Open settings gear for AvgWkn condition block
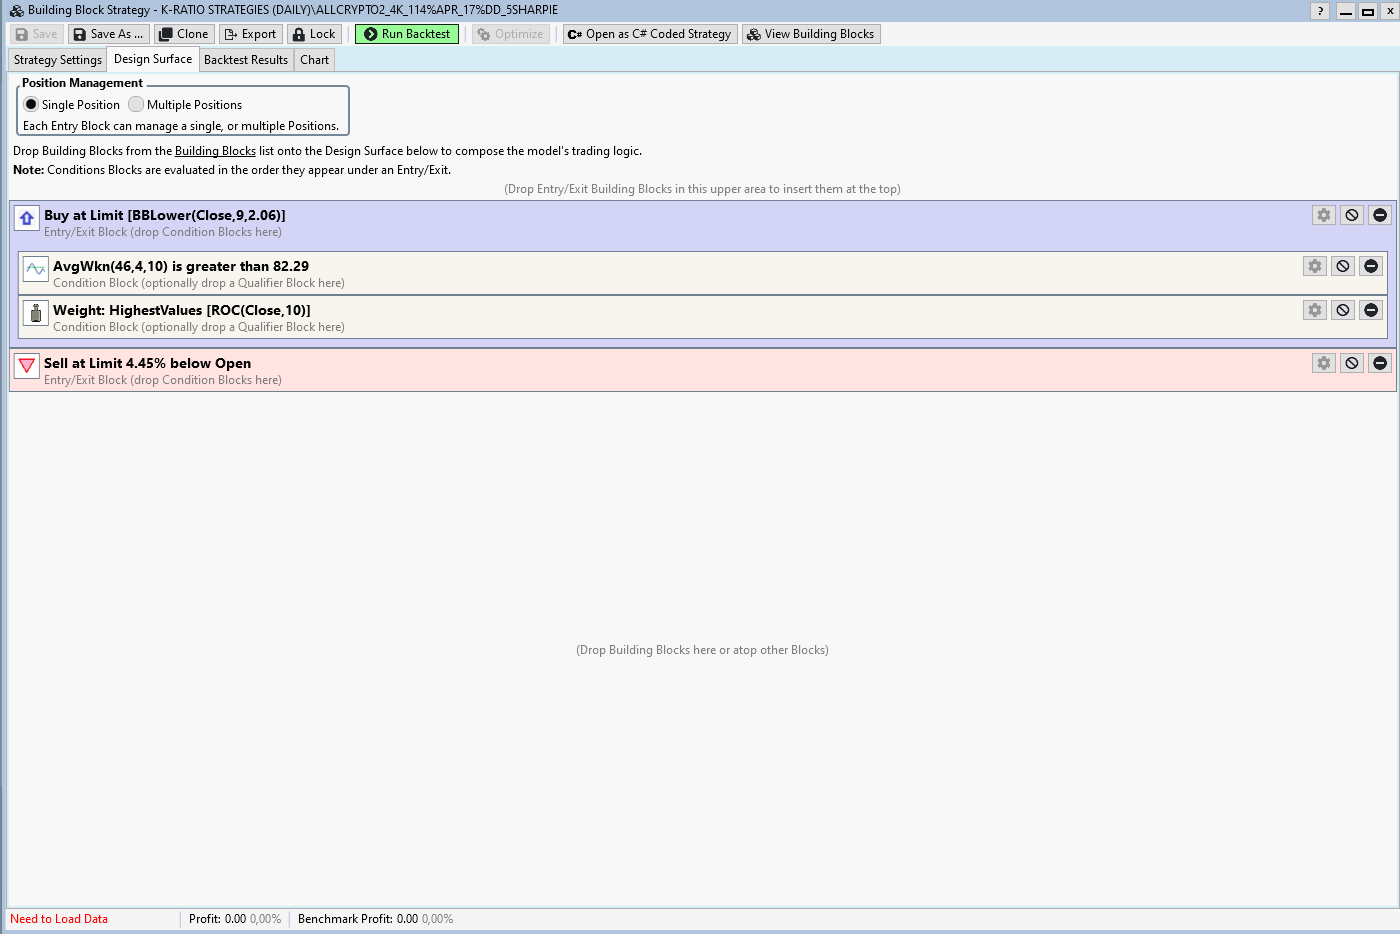 tap(1314, 266)
